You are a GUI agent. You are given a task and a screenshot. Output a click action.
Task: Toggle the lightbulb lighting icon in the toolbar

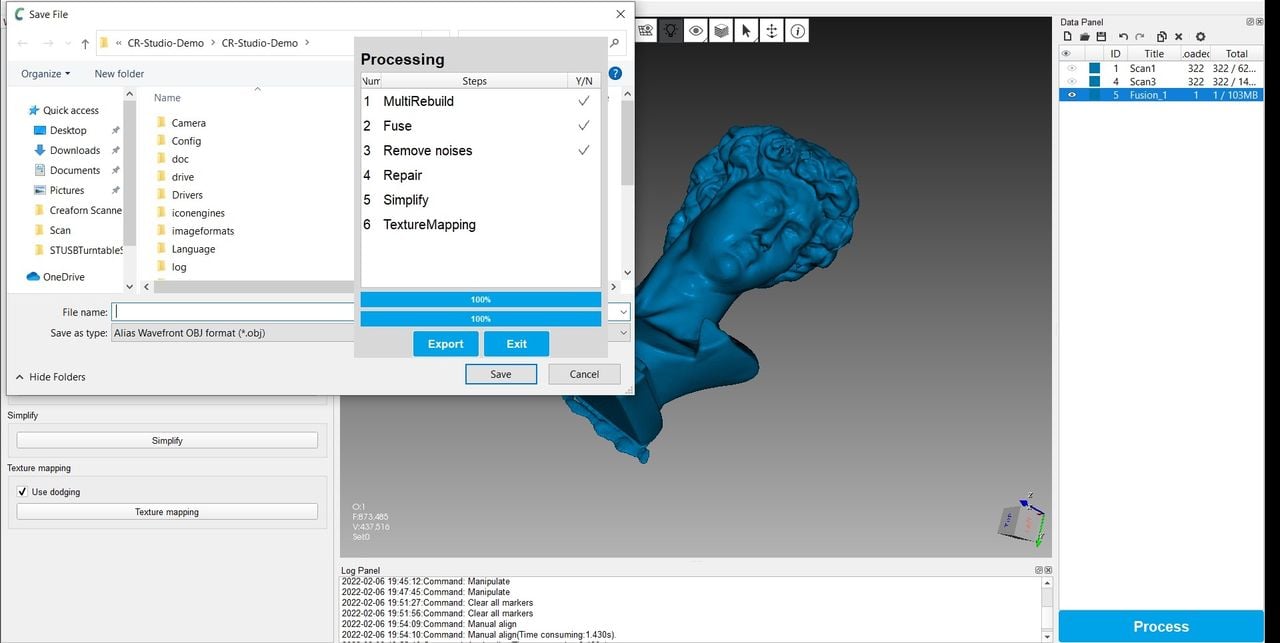671,31
